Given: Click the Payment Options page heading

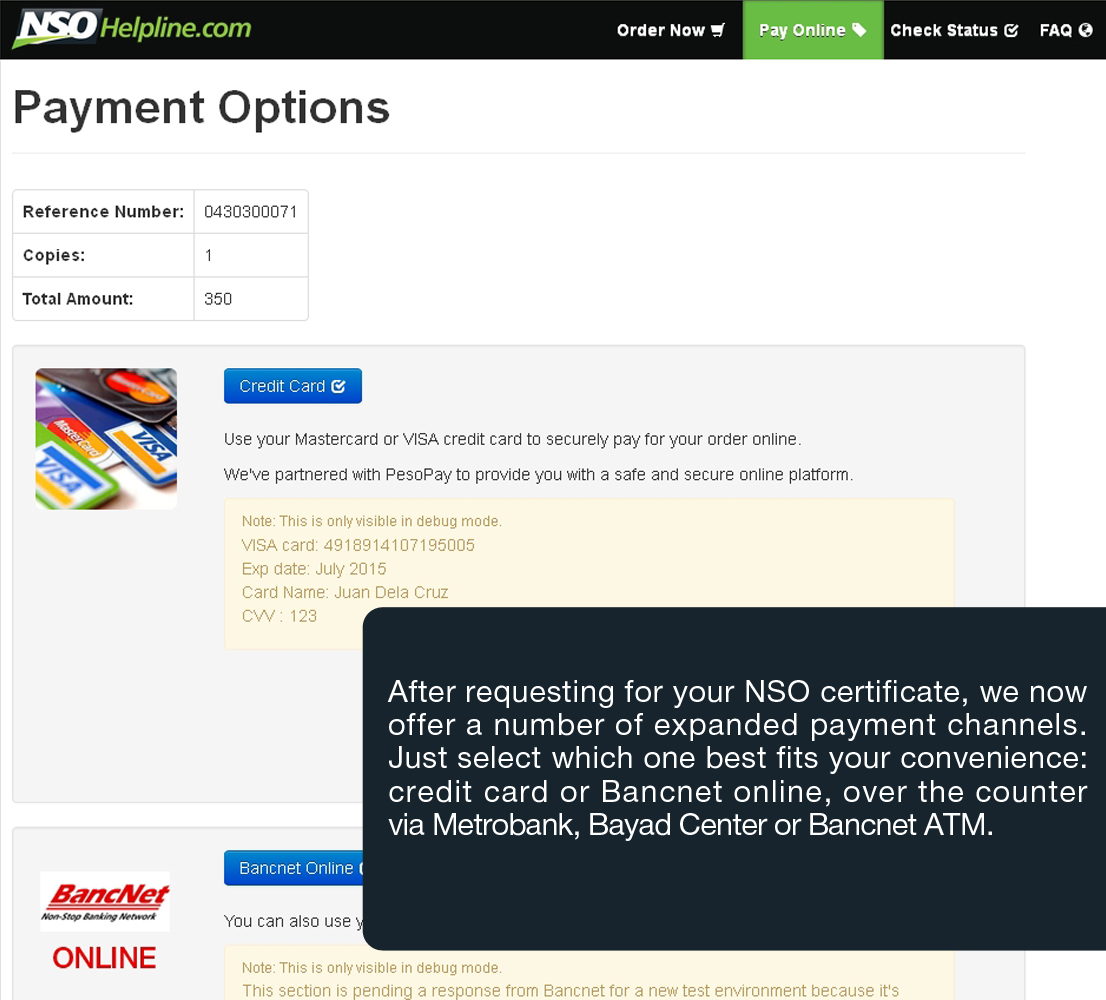Looking at the screenshot, I should (x=201, y=108).
